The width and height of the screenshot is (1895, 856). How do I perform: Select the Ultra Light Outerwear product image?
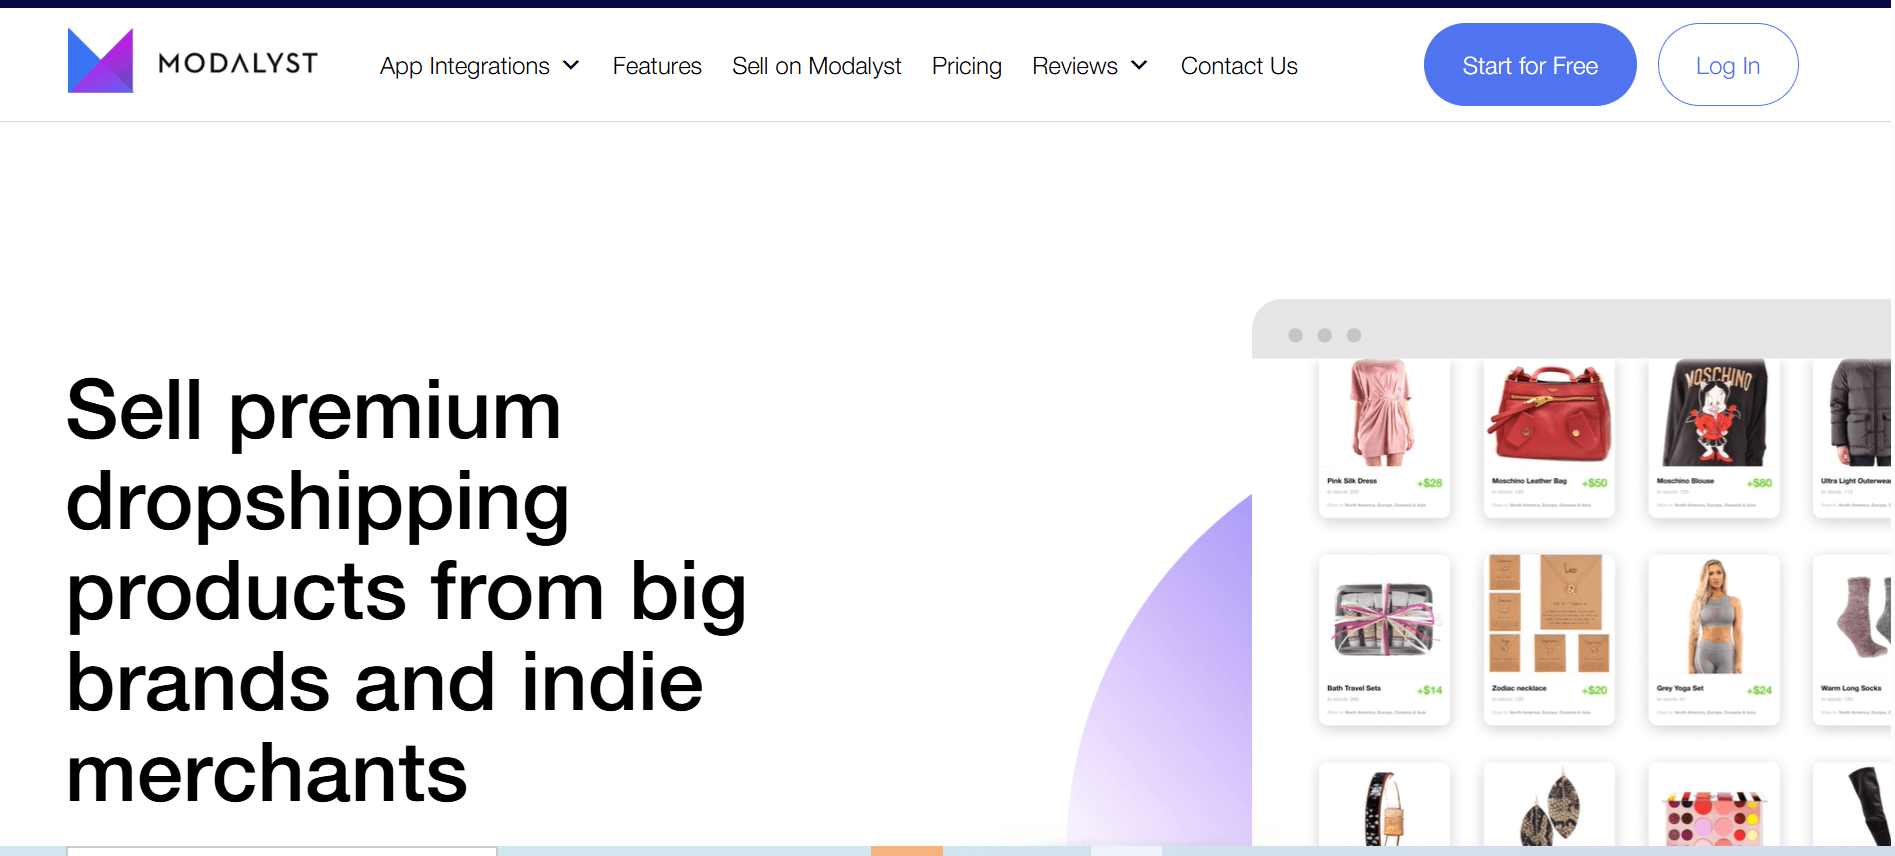[x=1859, y=413]
